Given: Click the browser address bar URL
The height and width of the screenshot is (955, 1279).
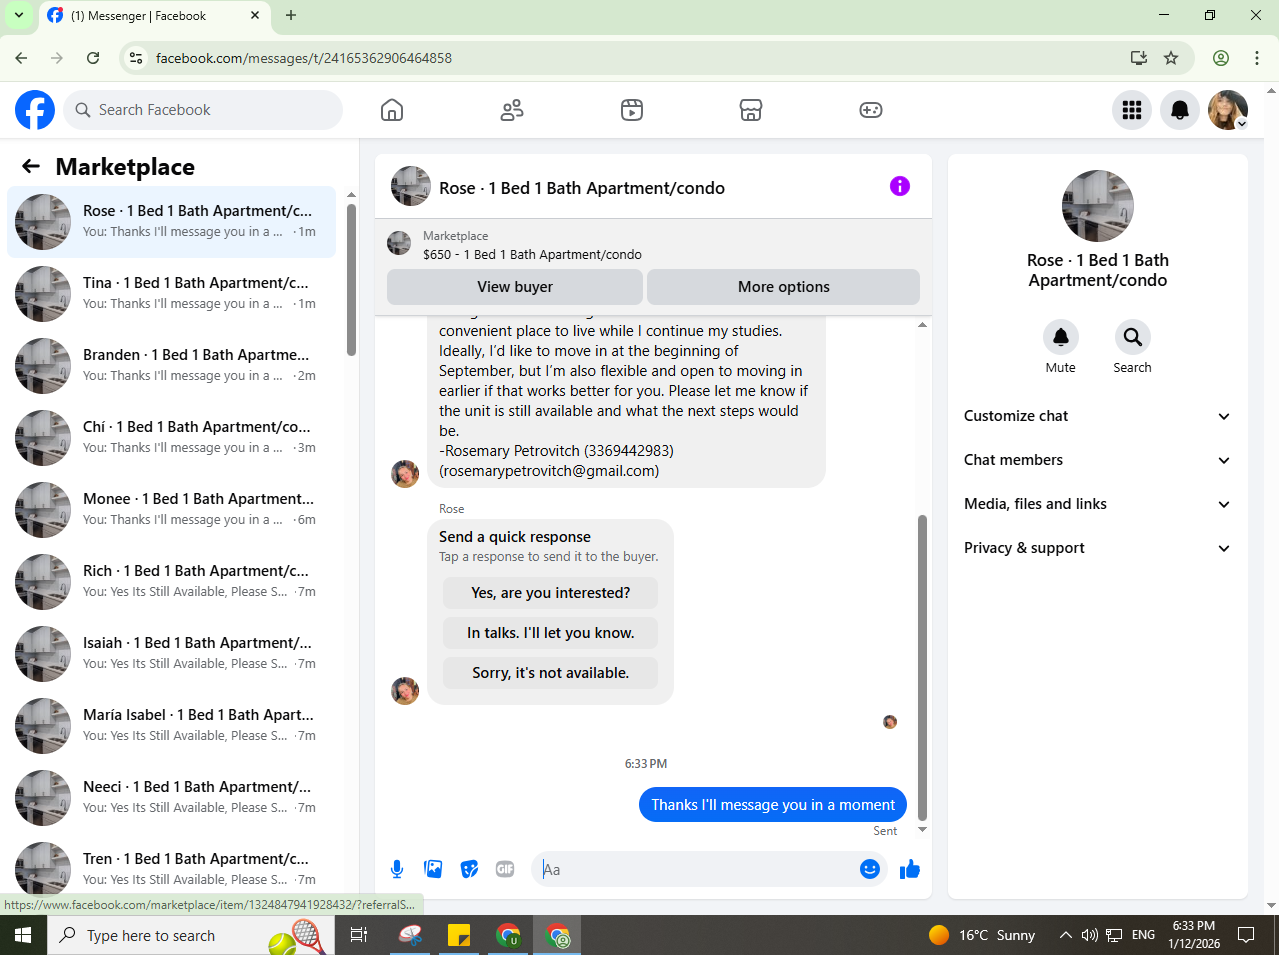Looking at the screenshot, I should pyautogui.click(x=304, y=58).
